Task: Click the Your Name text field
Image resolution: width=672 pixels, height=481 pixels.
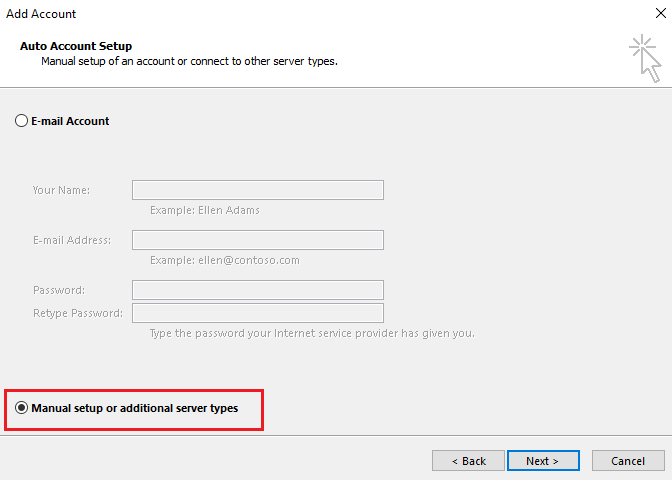Action: pos(257,190)
